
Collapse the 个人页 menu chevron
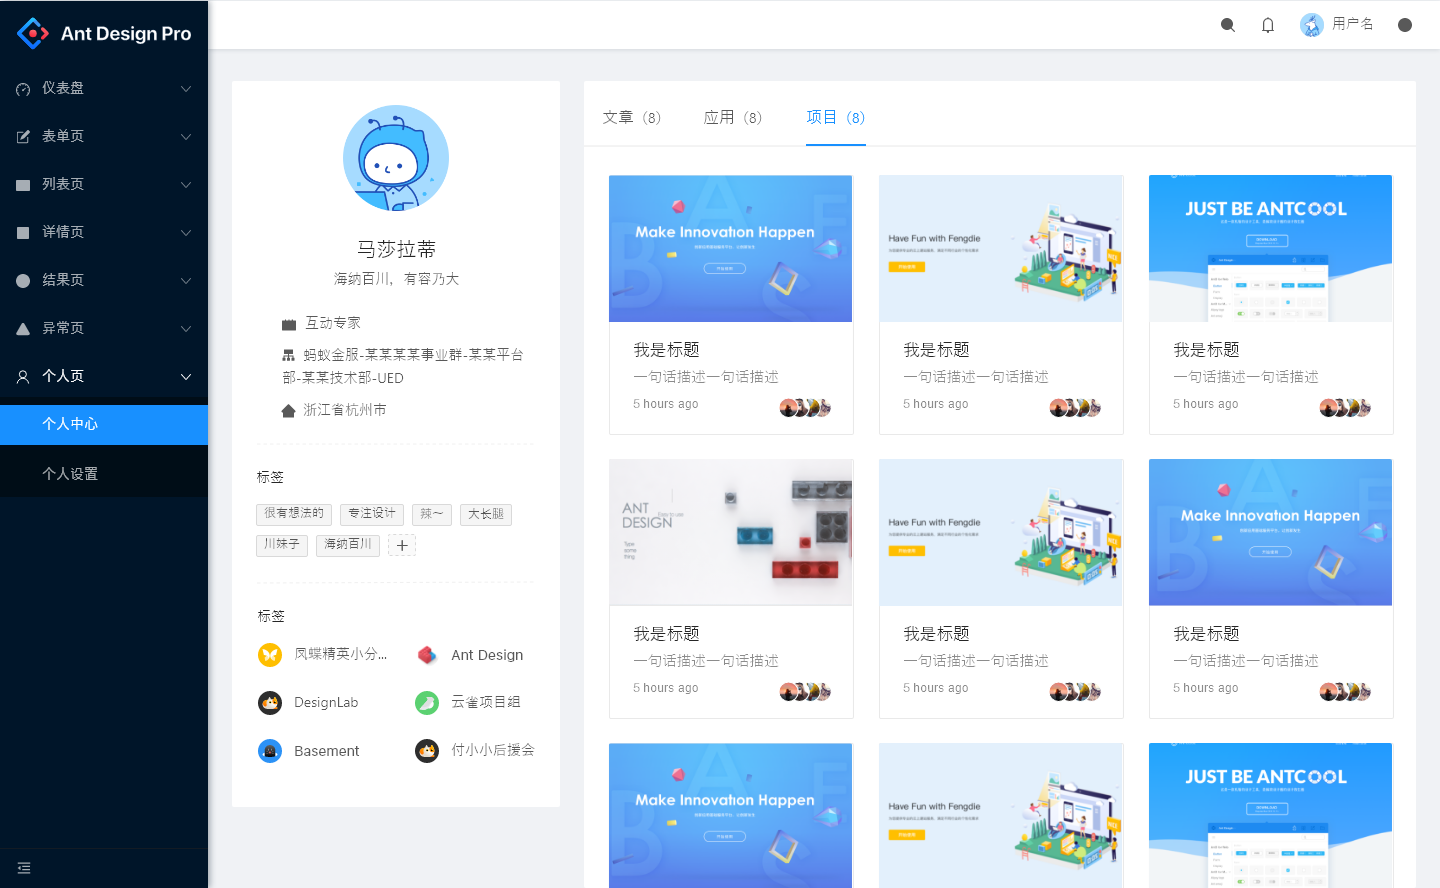[186, 377]
